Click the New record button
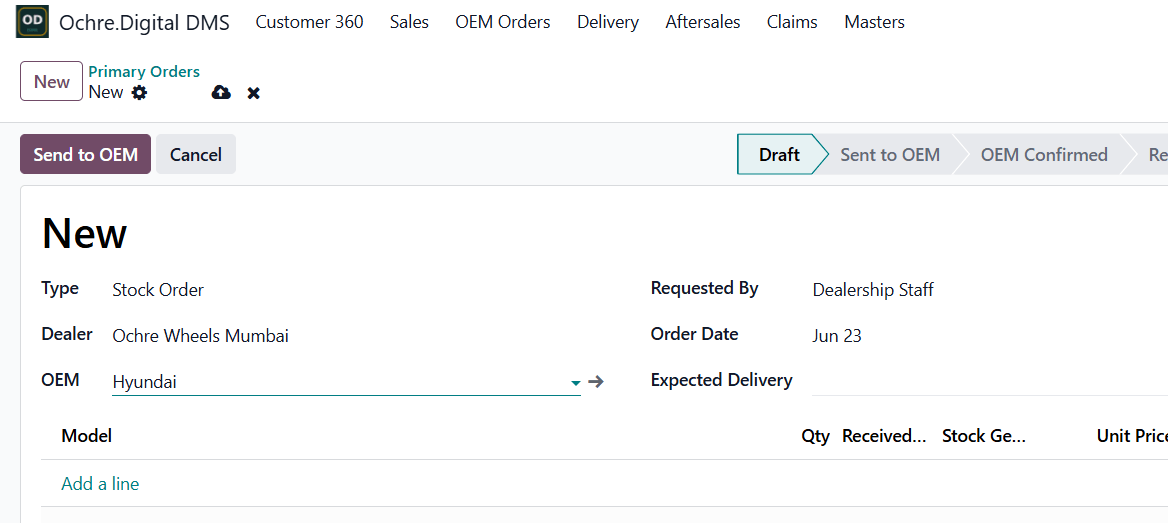This screenshot has width=1168, height=523. point(51,81)
